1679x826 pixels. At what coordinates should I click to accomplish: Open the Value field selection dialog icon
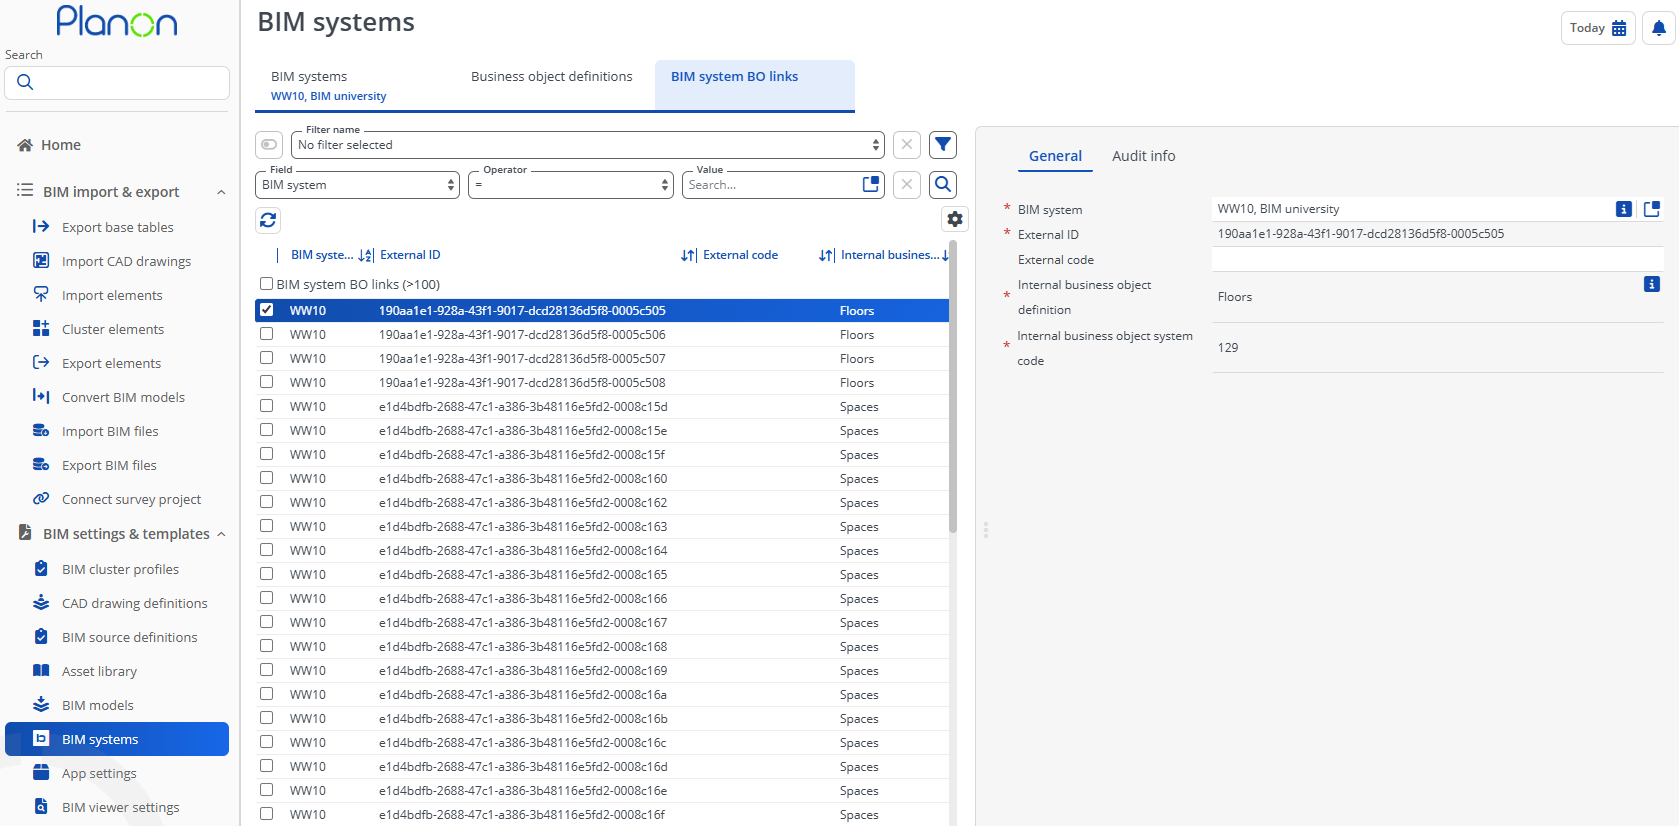coord(871,184)
